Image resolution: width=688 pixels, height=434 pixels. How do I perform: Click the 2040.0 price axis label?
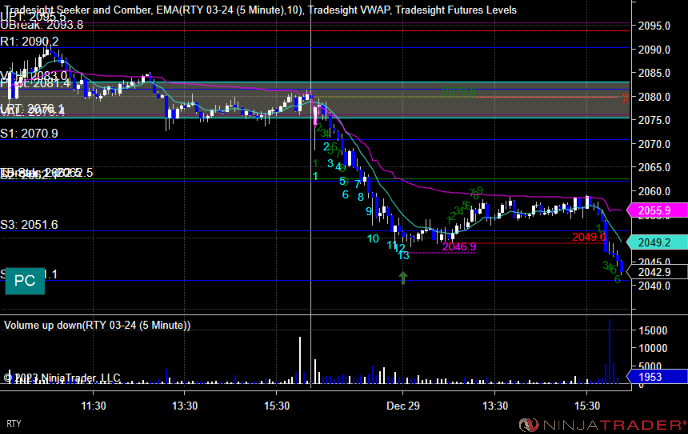pyautogui.click(x=654, y=286)
